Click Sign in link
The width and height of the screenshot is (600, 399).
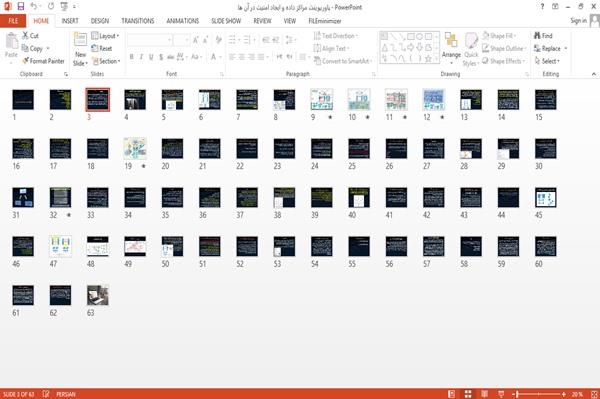pyautogui.click(x=578, y=21)
